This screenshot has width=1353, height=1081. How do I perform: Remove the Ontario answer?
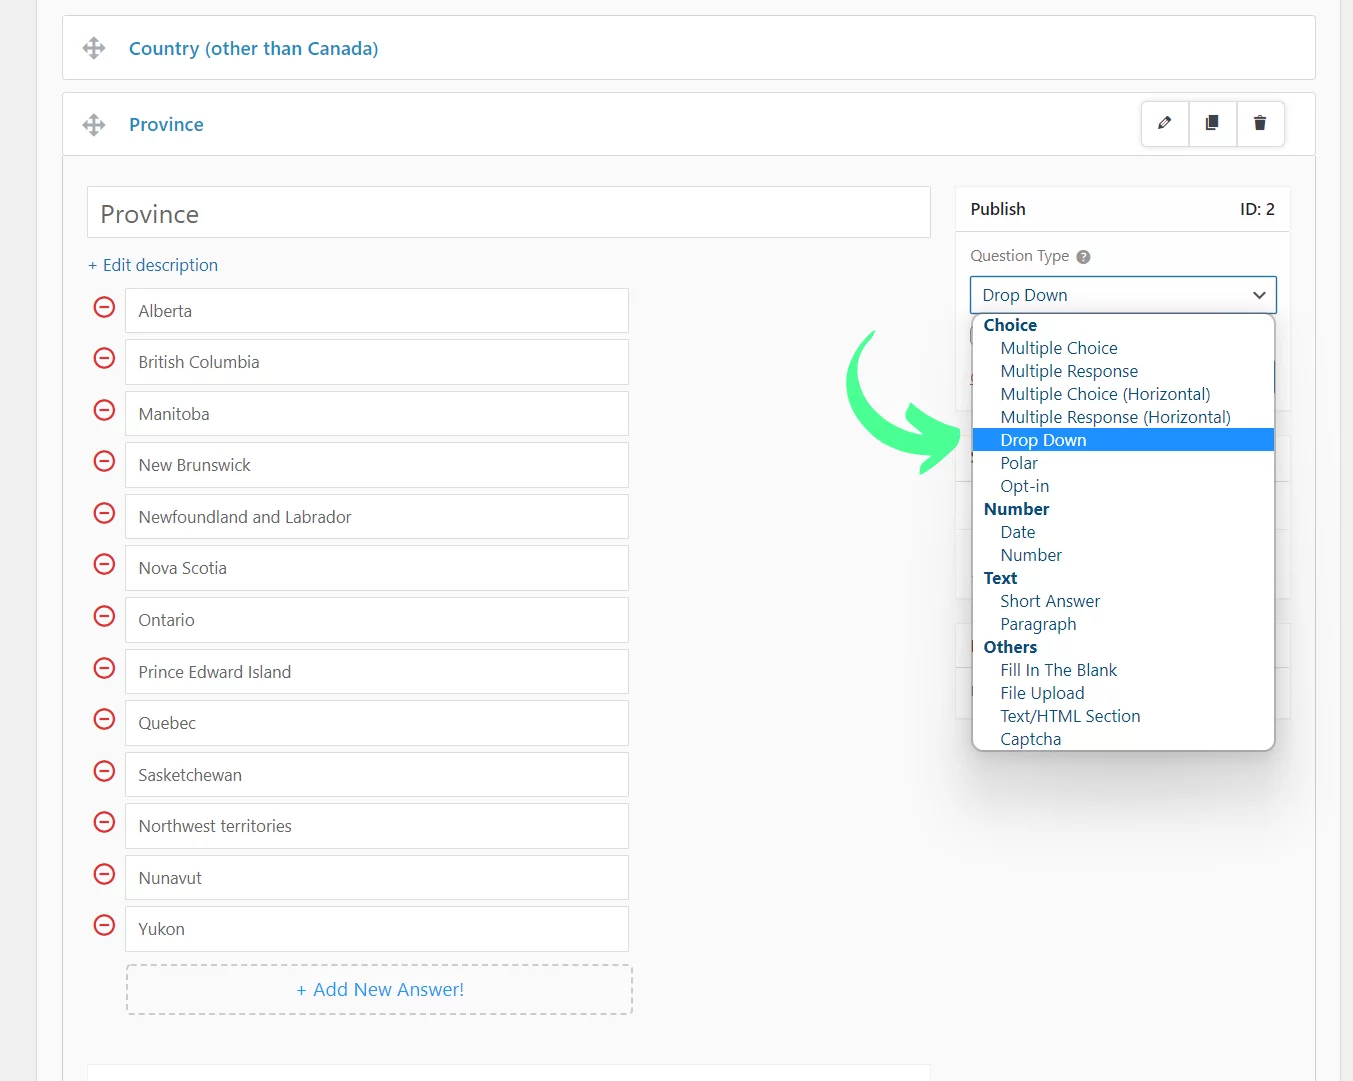pos(104,616)
